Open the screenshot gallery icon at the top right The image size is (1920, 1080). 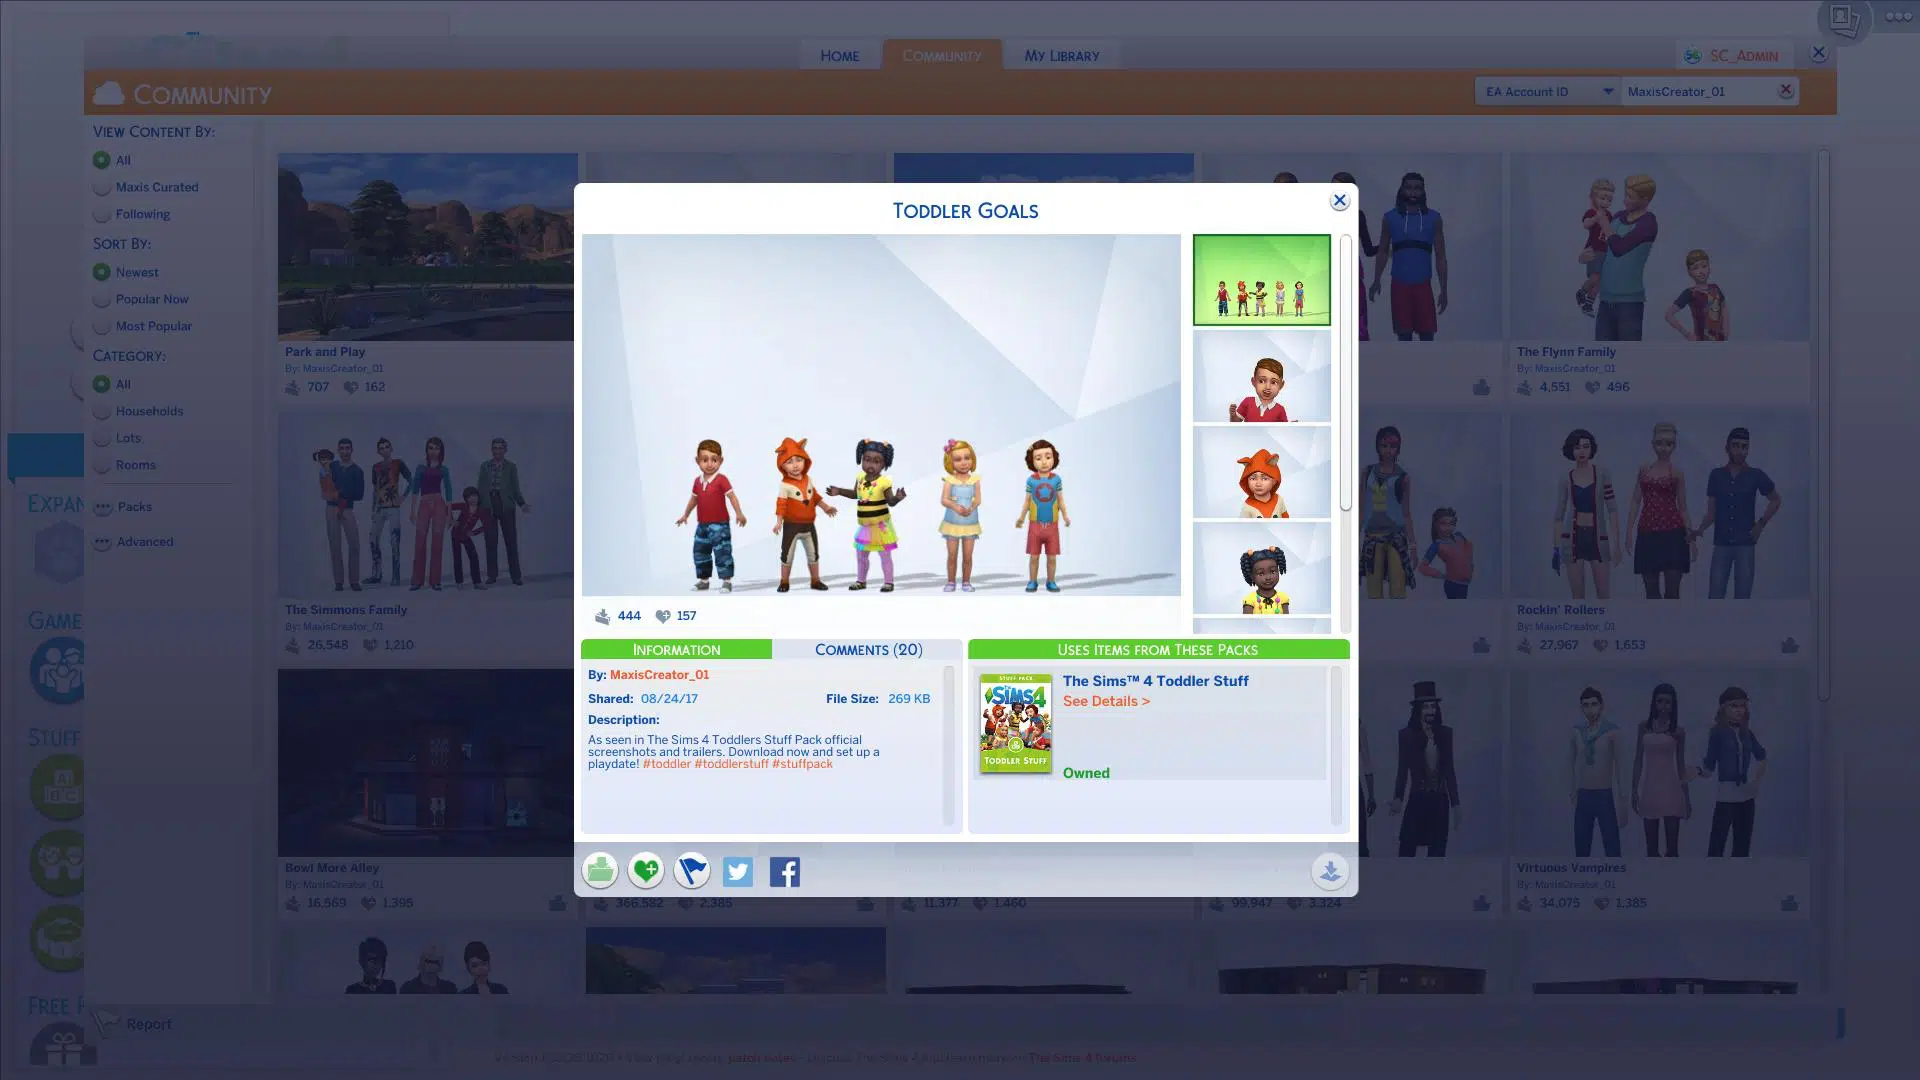pyautogui.click(x=1843, y=19)
